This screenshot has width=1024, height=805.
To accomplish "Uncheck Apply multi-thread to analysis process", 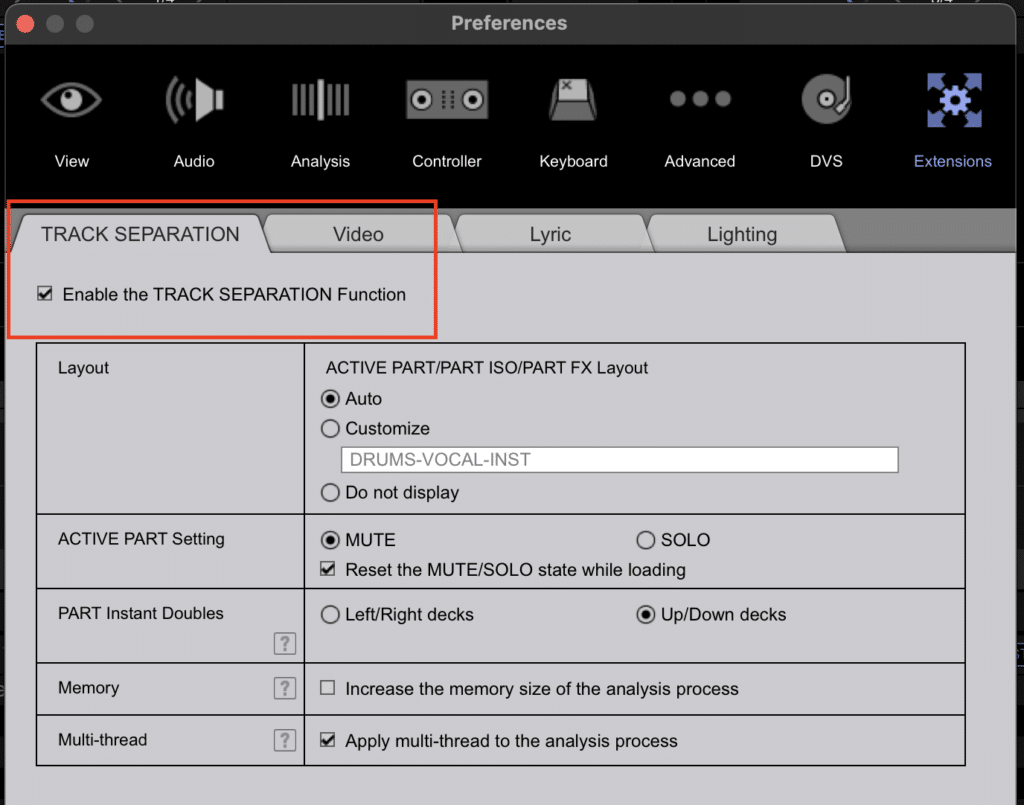I will pyautogui.click(x=327, y=741).
